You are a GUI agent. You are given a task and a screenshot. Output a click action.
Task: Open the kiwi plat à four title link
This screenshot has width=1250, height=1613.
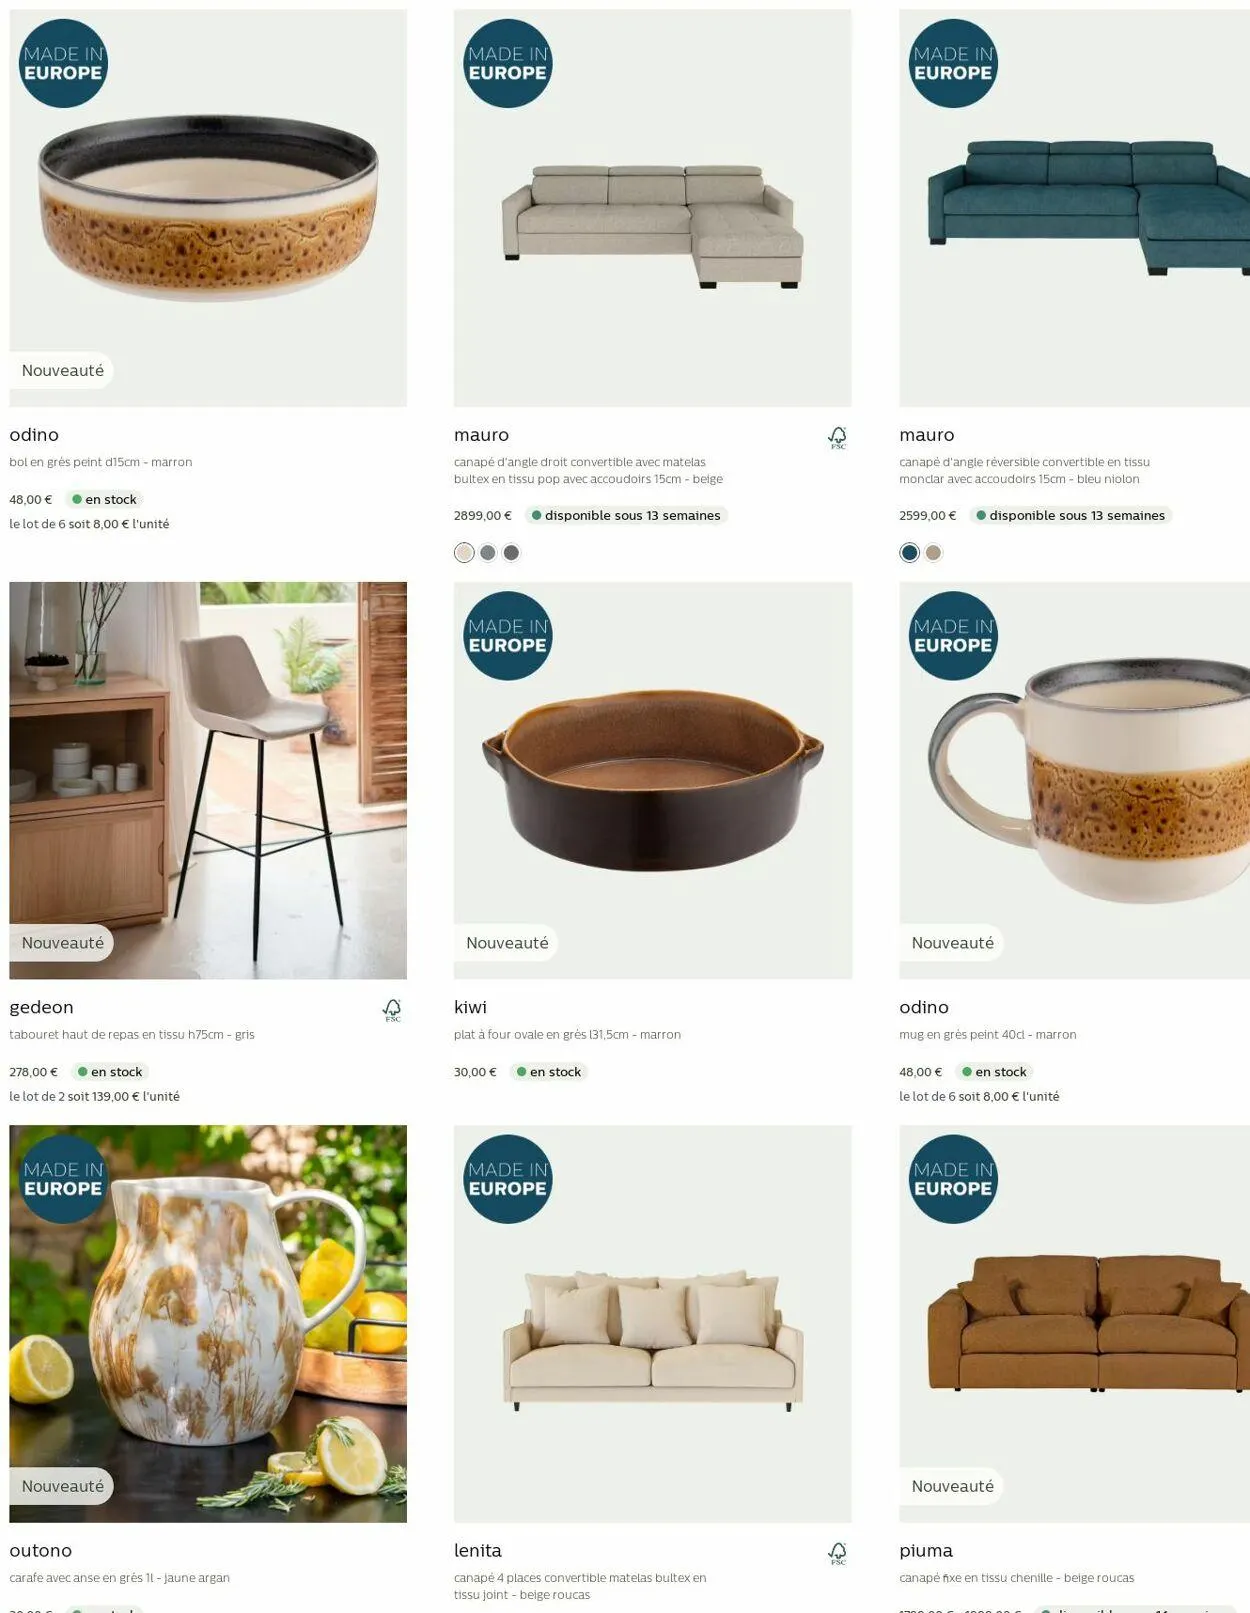[x=470, y=1007]
